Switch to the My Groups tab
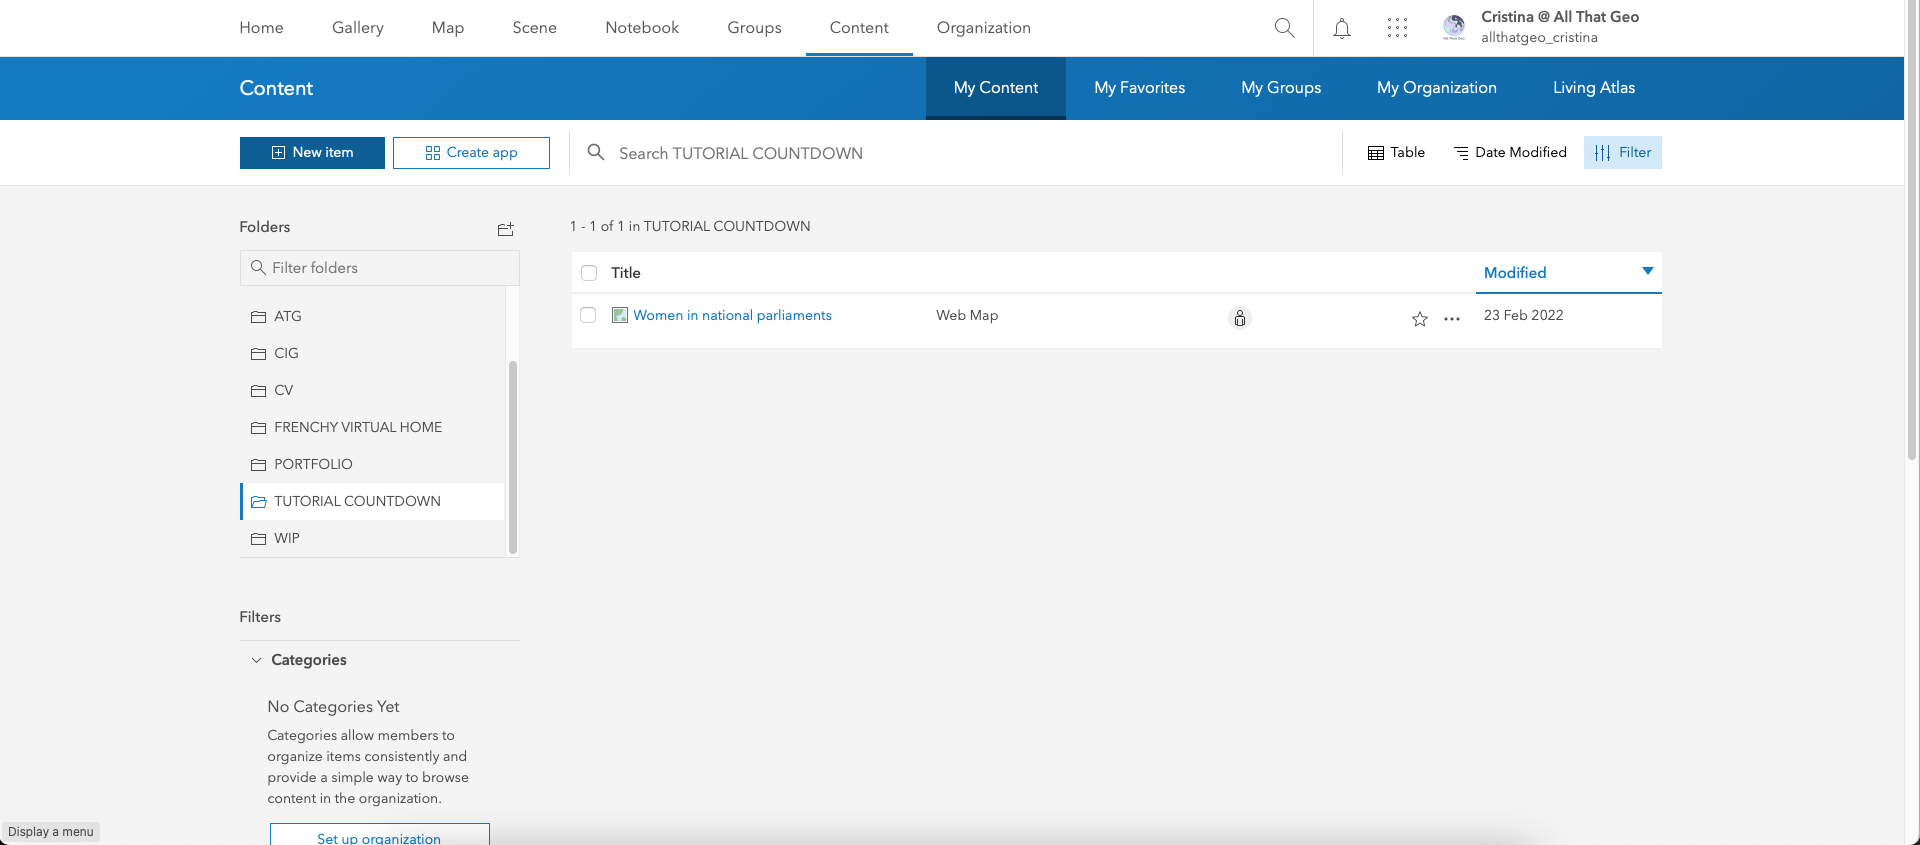This screenshot has height=845, width=1920. tap(1281, 88)
